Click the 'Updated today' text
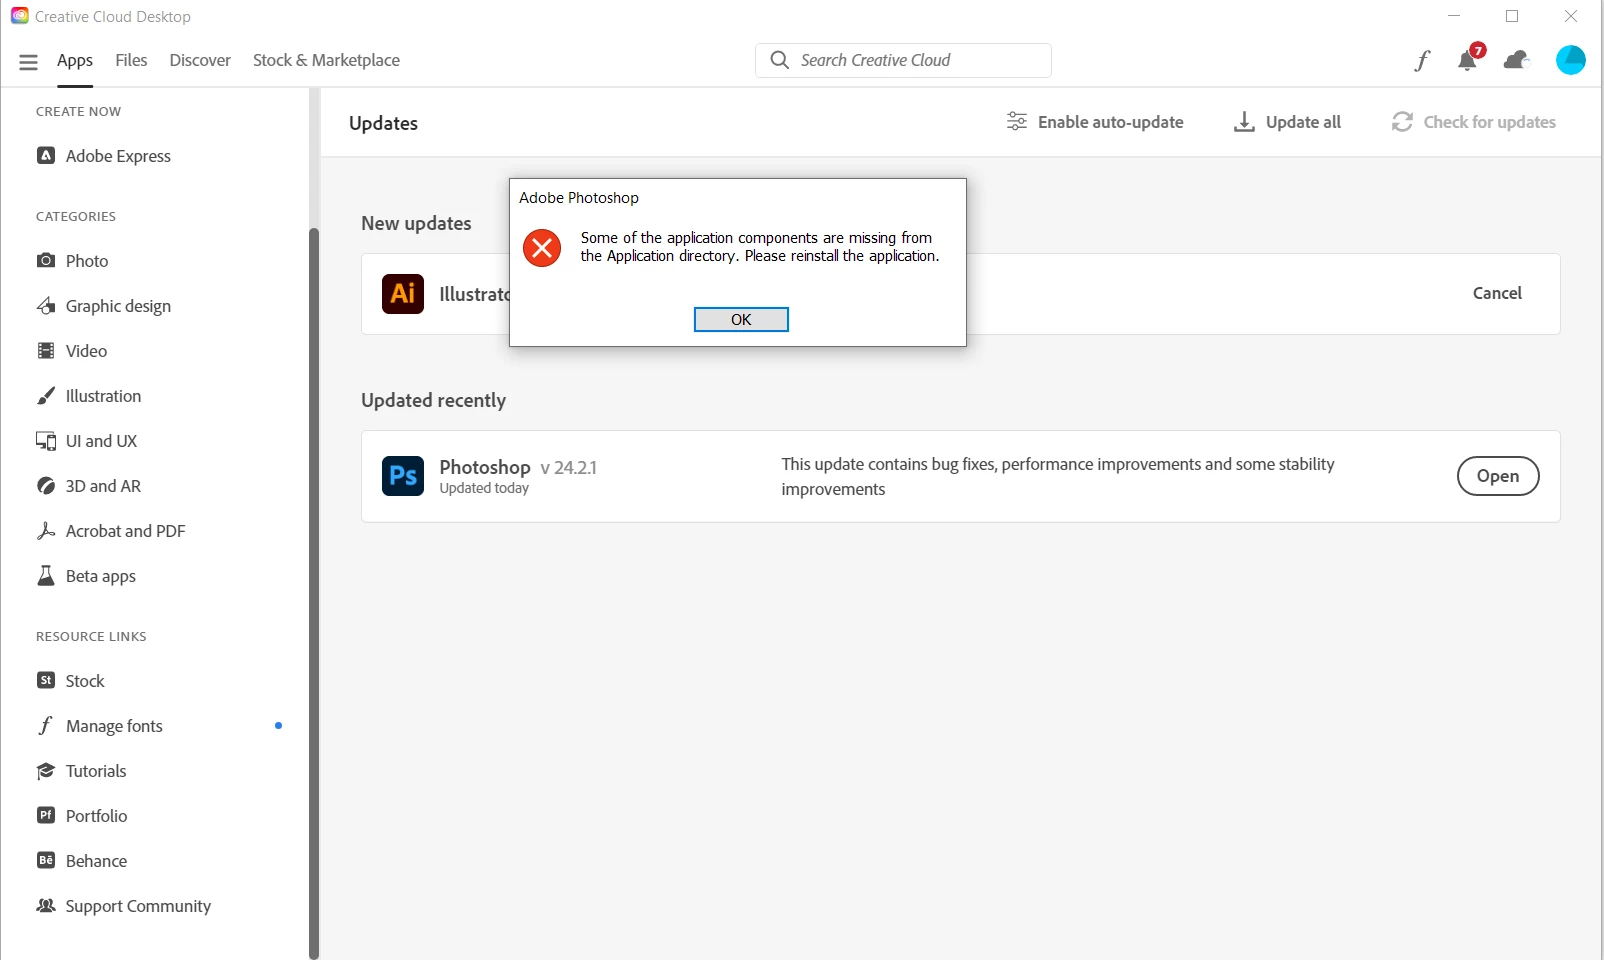The width and height of the screenshot is (1604, 960). point(484,488)
